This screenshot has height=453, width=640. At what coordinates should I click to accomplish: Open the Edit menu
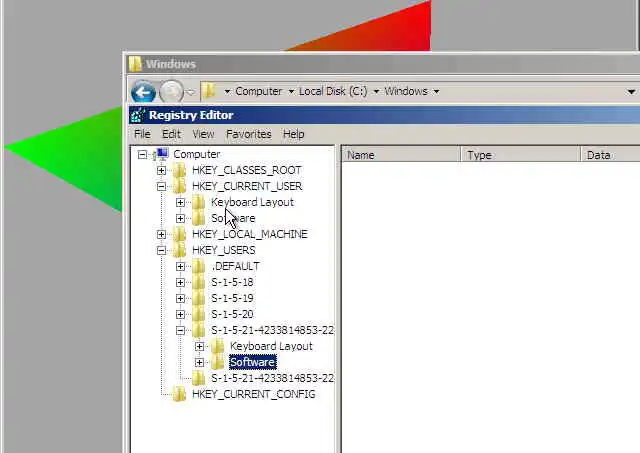[x=171, y=134]
